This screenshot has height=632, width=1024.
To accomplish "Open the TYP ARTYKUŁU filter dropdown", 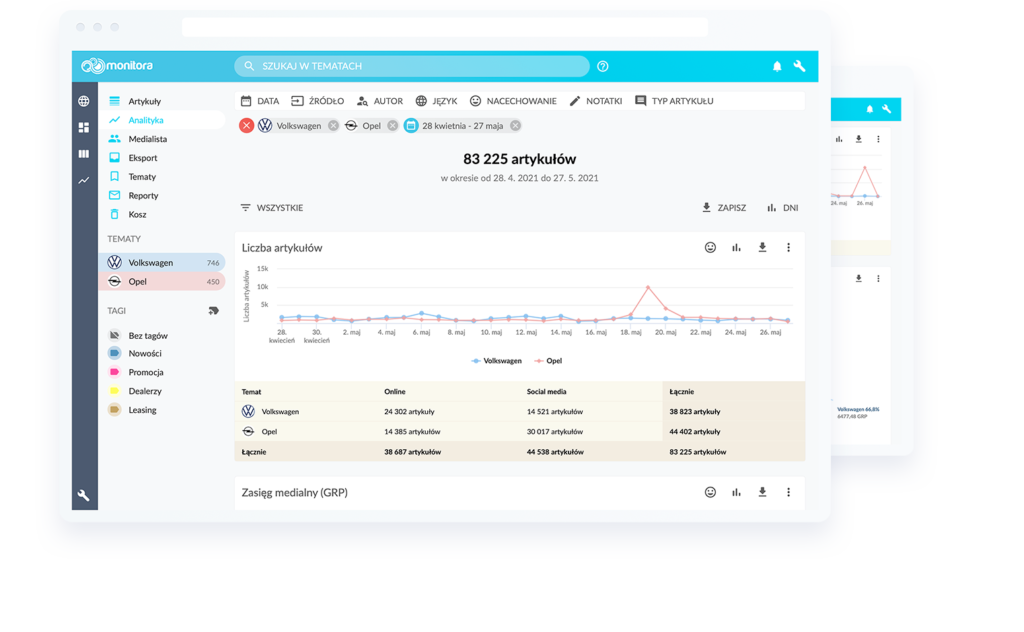I will (x=674, y=101).
